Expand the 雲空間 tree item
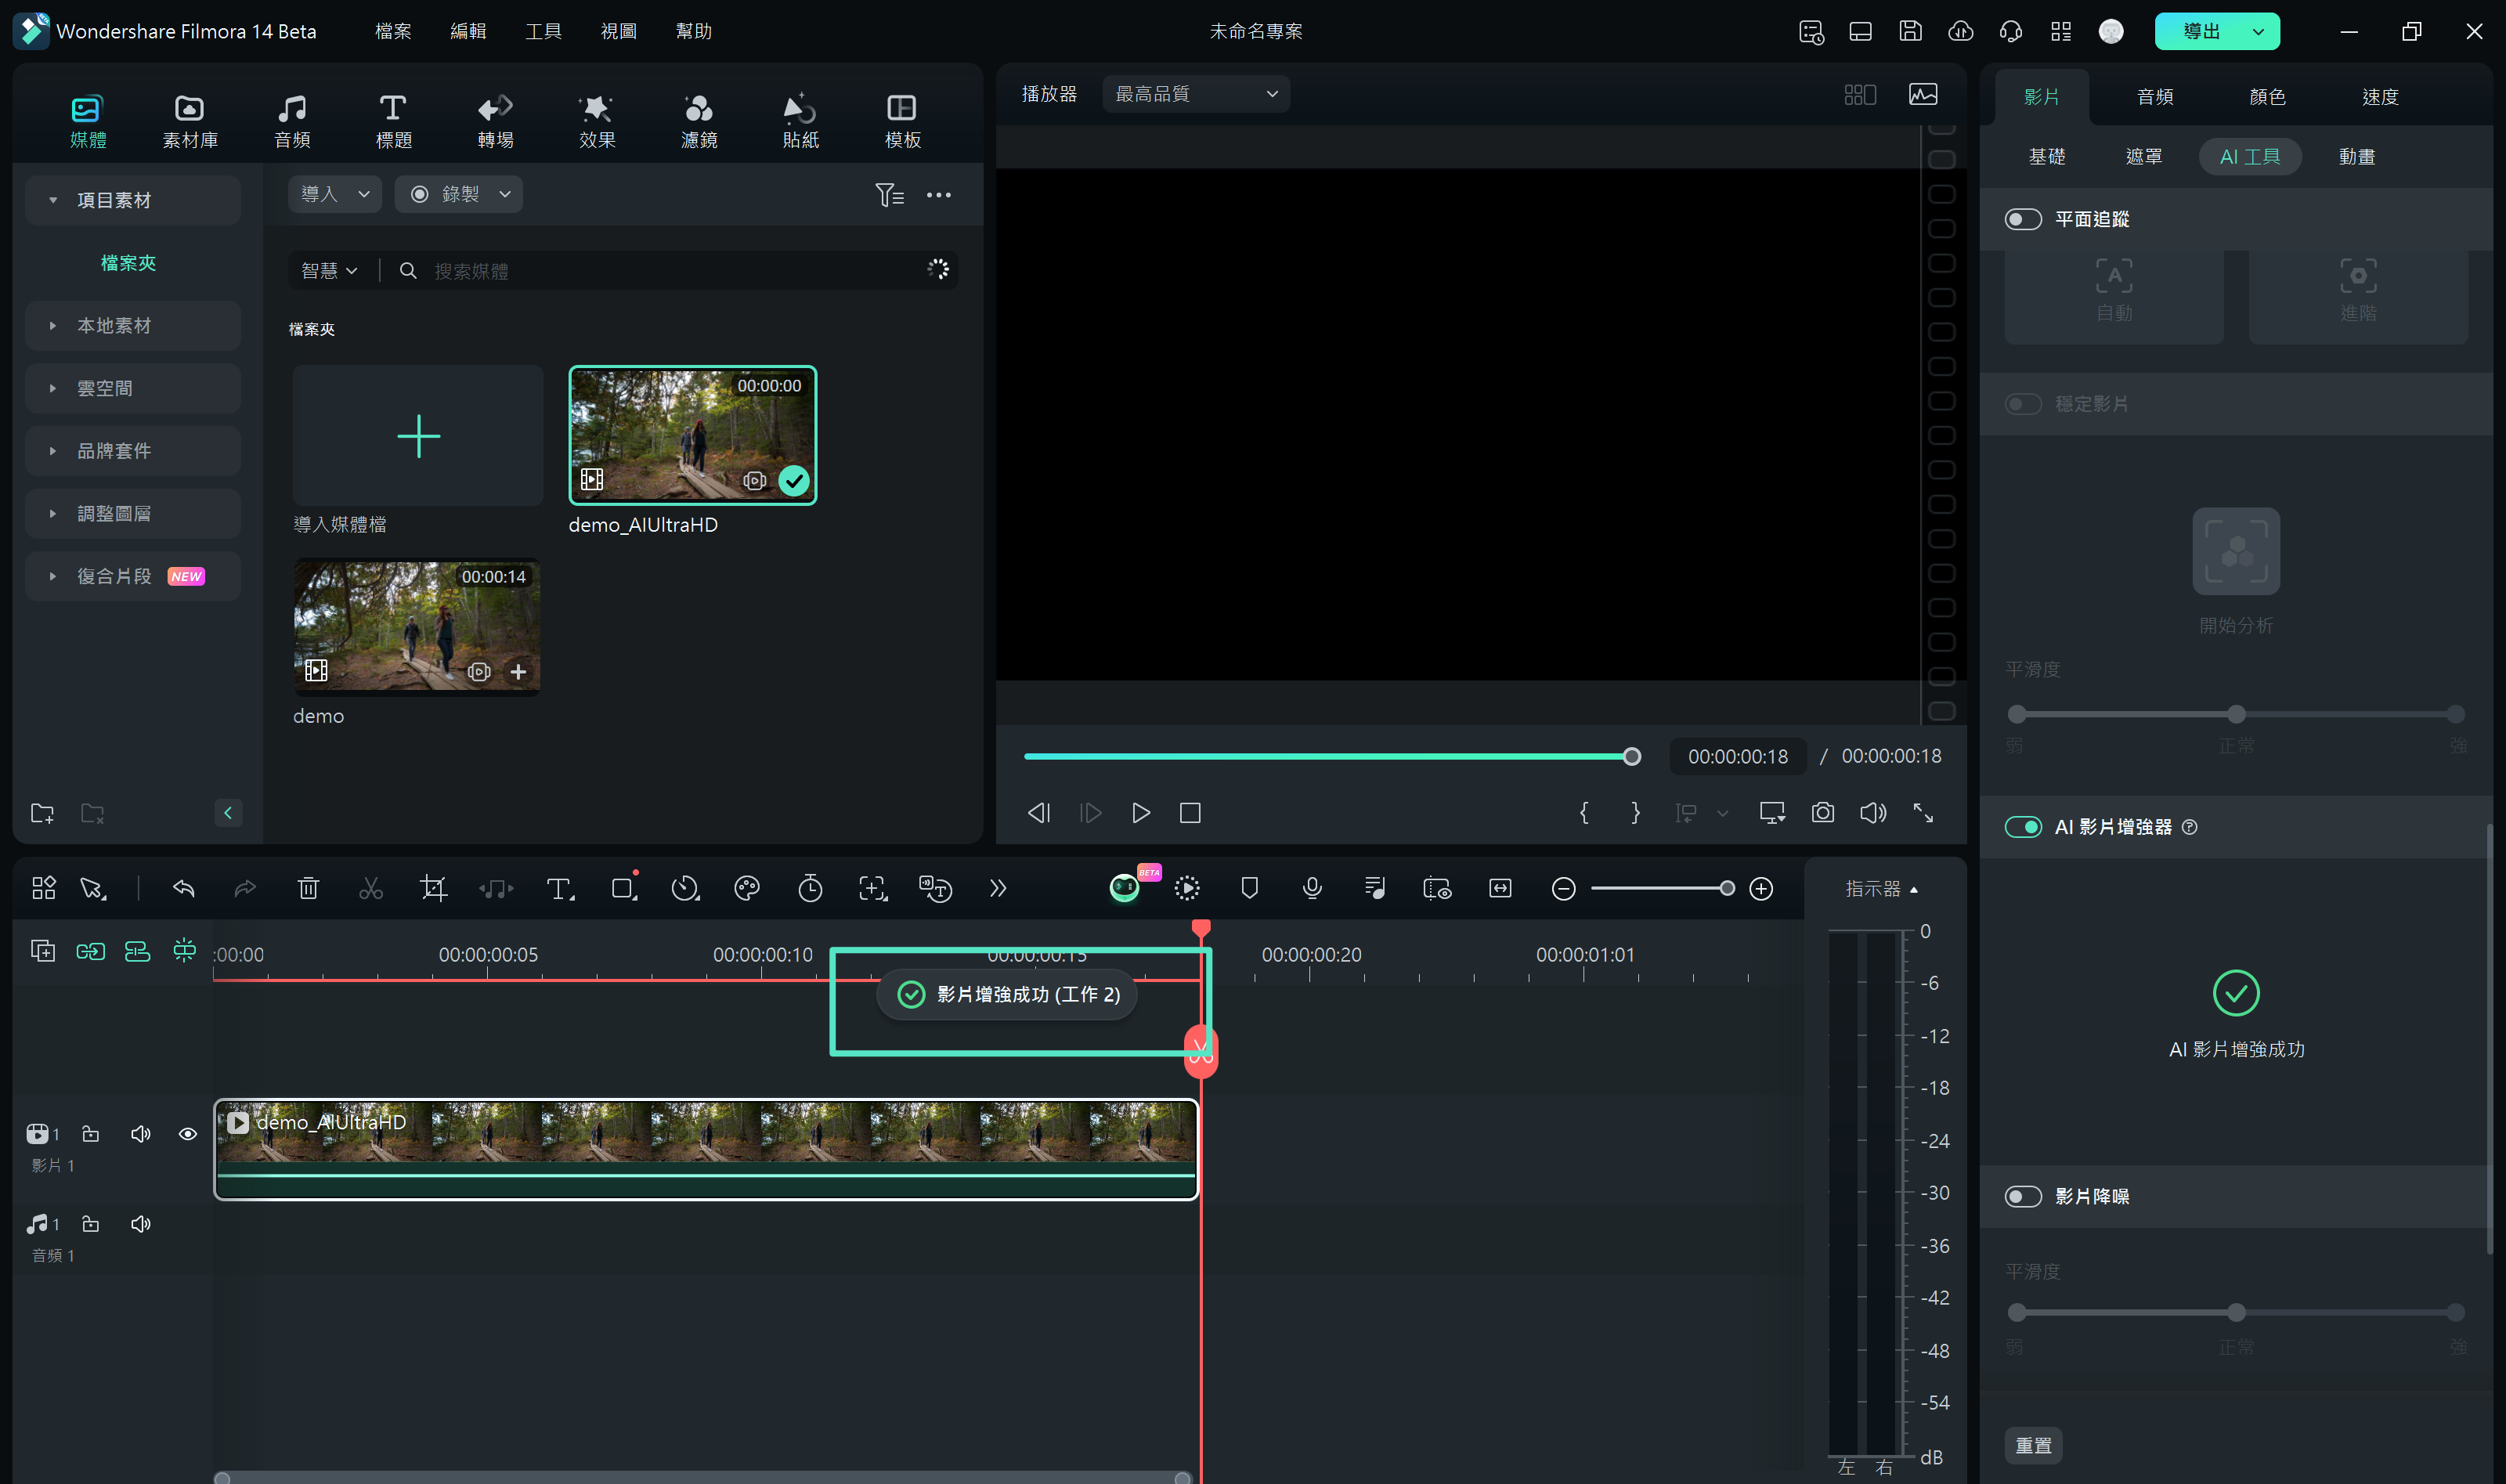 (x=133, y=388)
